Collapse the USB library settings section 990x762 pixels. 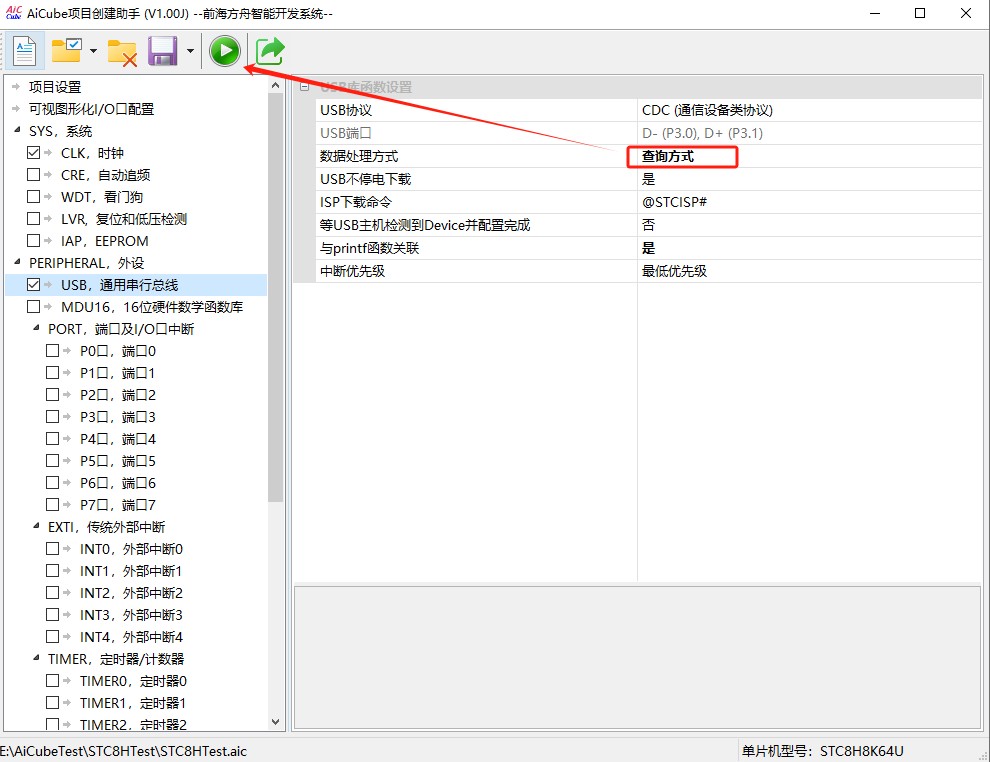[x=304, y=87]
